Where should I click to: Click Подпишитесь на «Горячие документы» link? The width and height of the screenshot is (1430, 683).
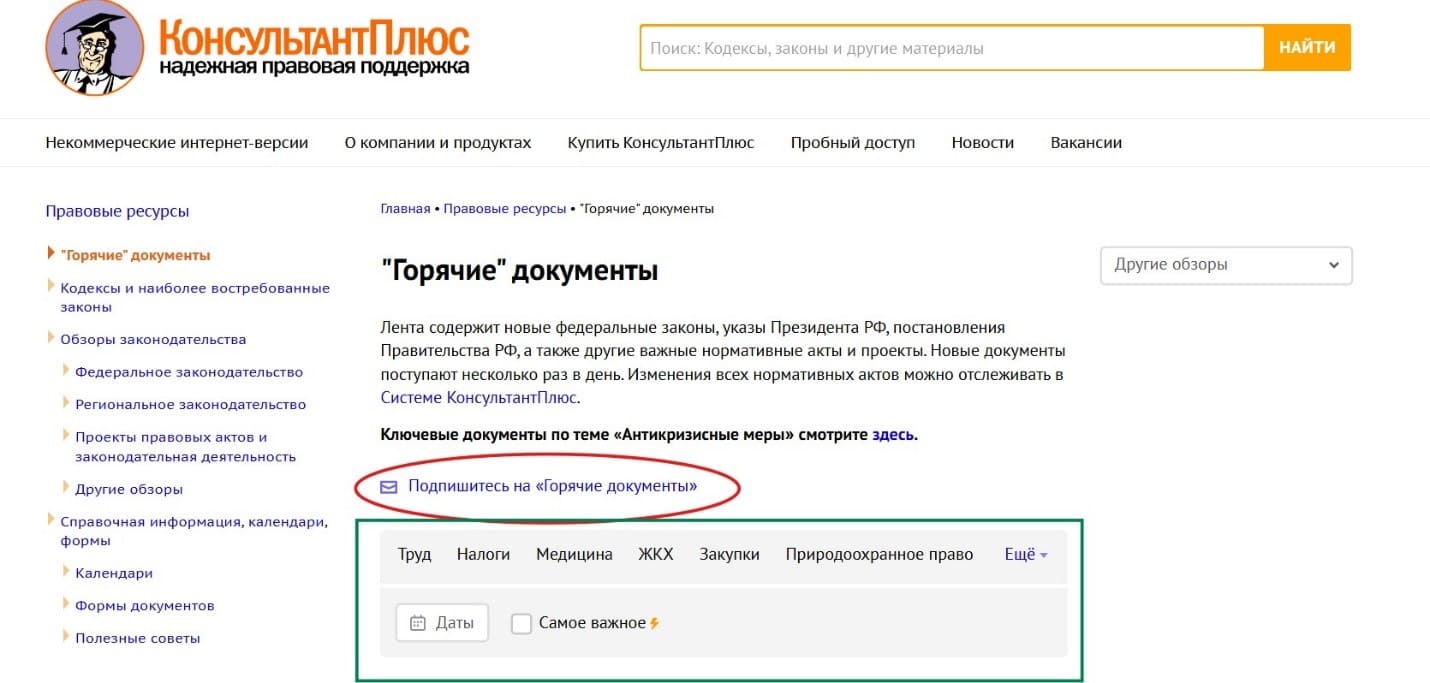tap(552, 486)
